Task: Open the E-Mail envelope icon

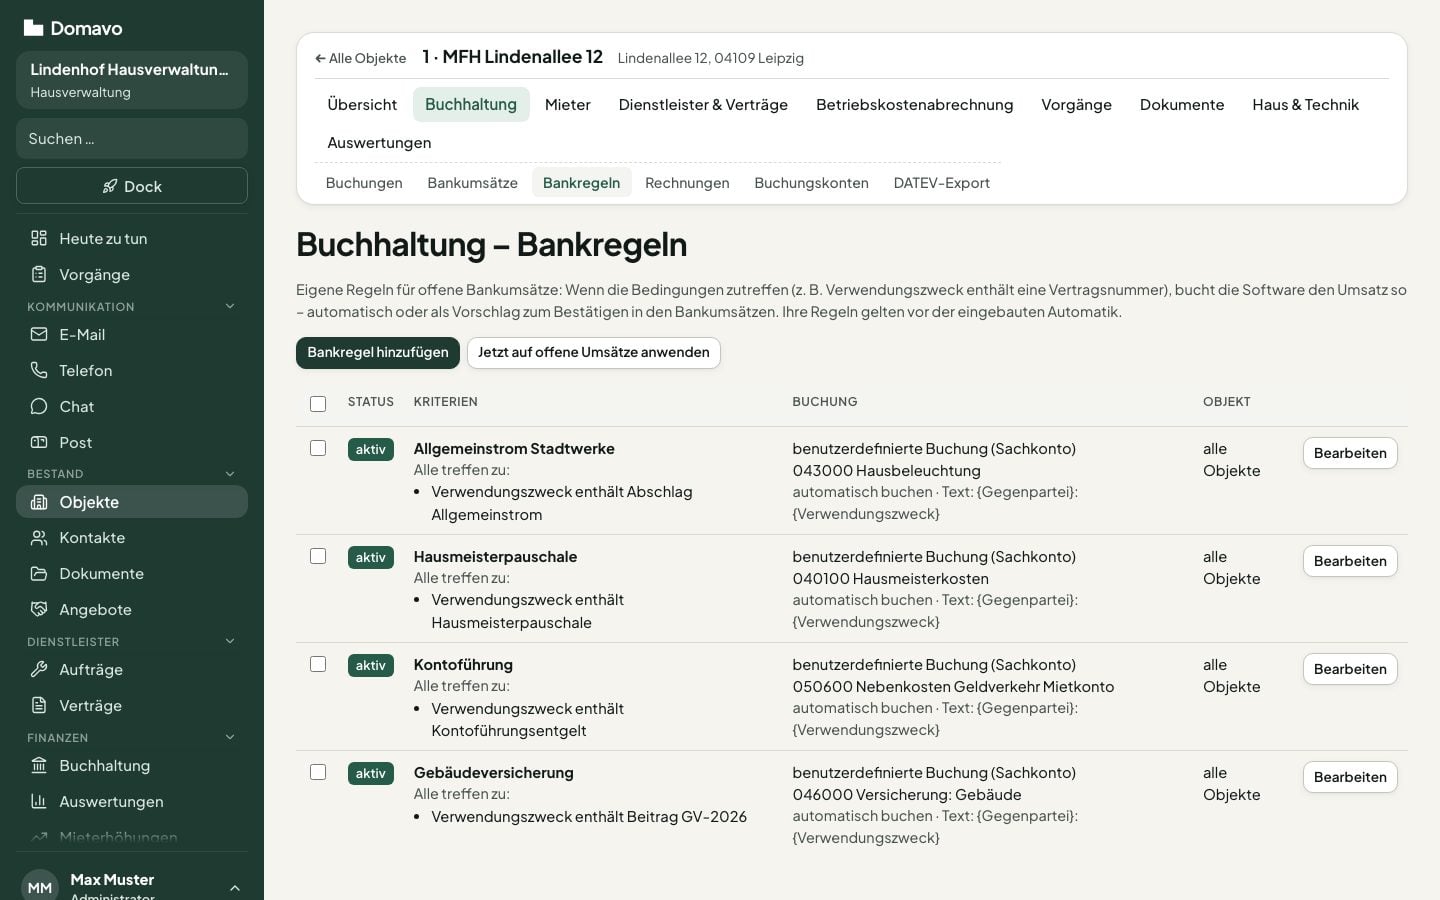Action: click(39, 334)
